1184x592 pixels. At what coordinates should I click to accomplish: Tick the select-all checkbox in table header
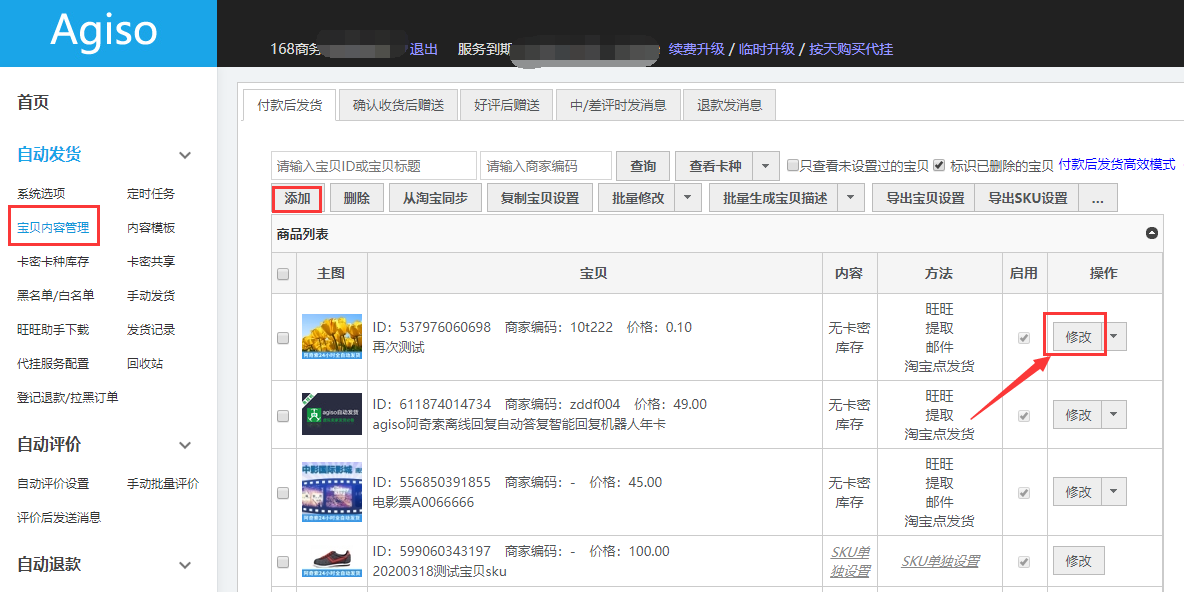pos(283,274)
